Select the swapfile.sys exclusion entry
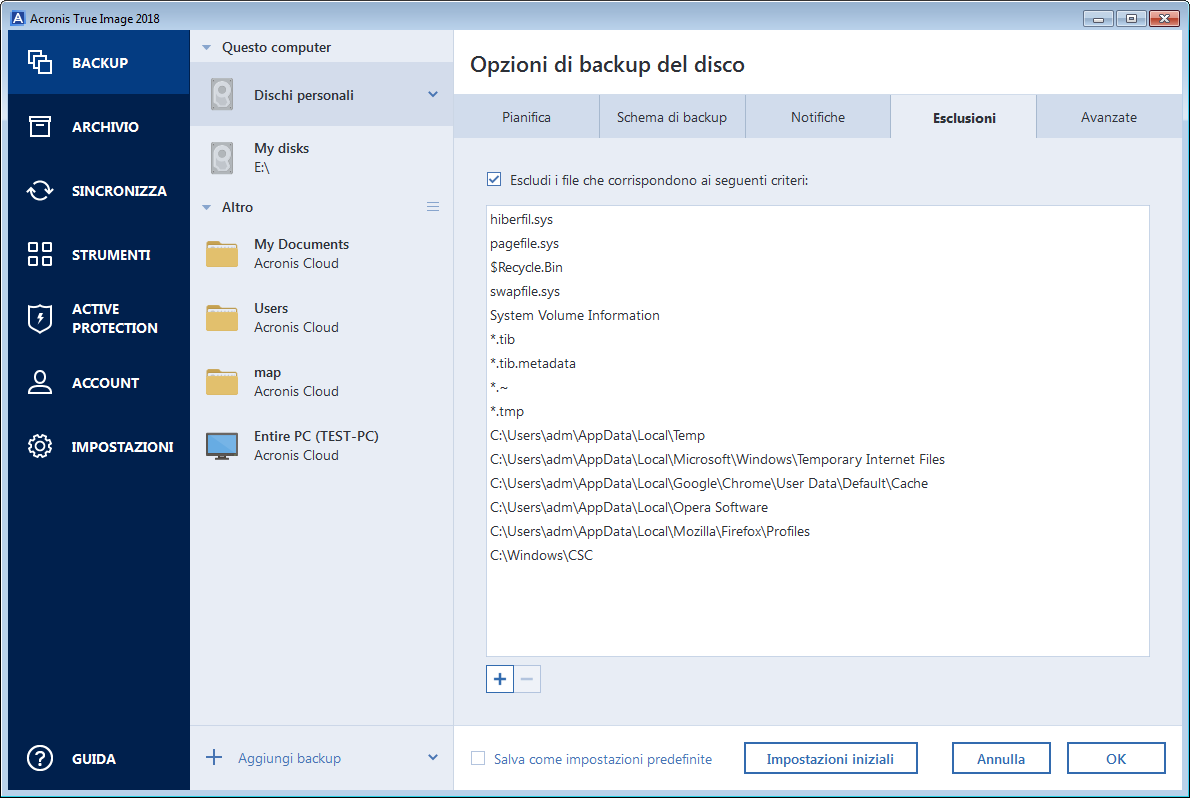1190x798 pixels. (x=817, y=291)
